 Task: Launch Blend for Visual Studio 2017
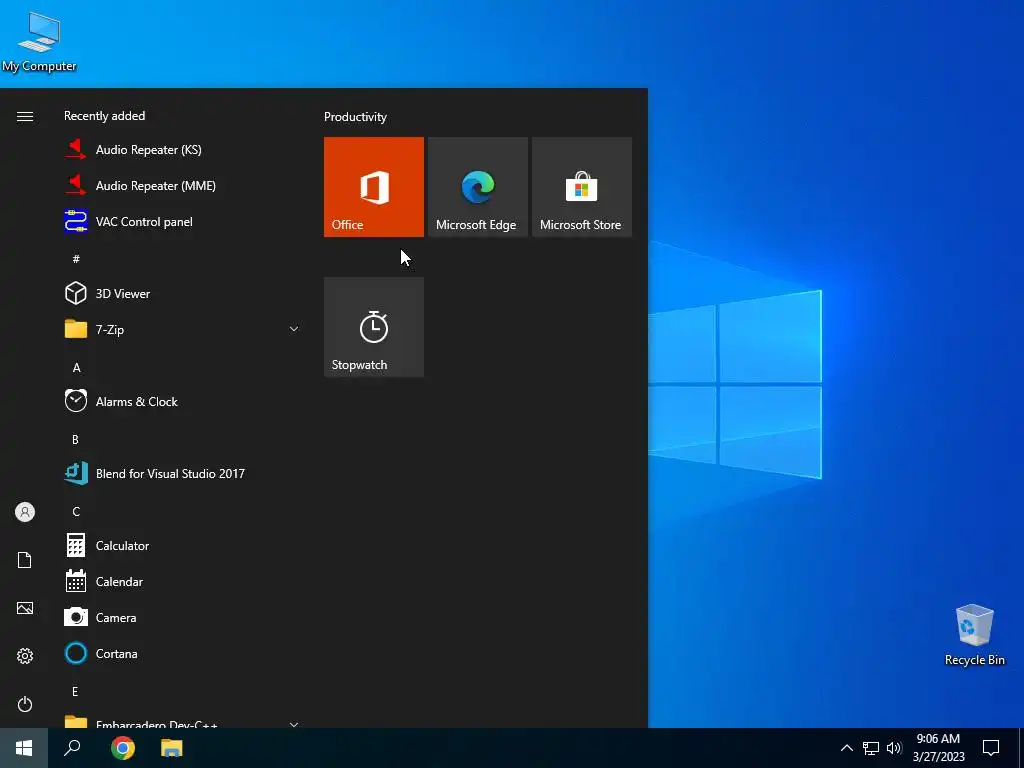tap(183, 473)
